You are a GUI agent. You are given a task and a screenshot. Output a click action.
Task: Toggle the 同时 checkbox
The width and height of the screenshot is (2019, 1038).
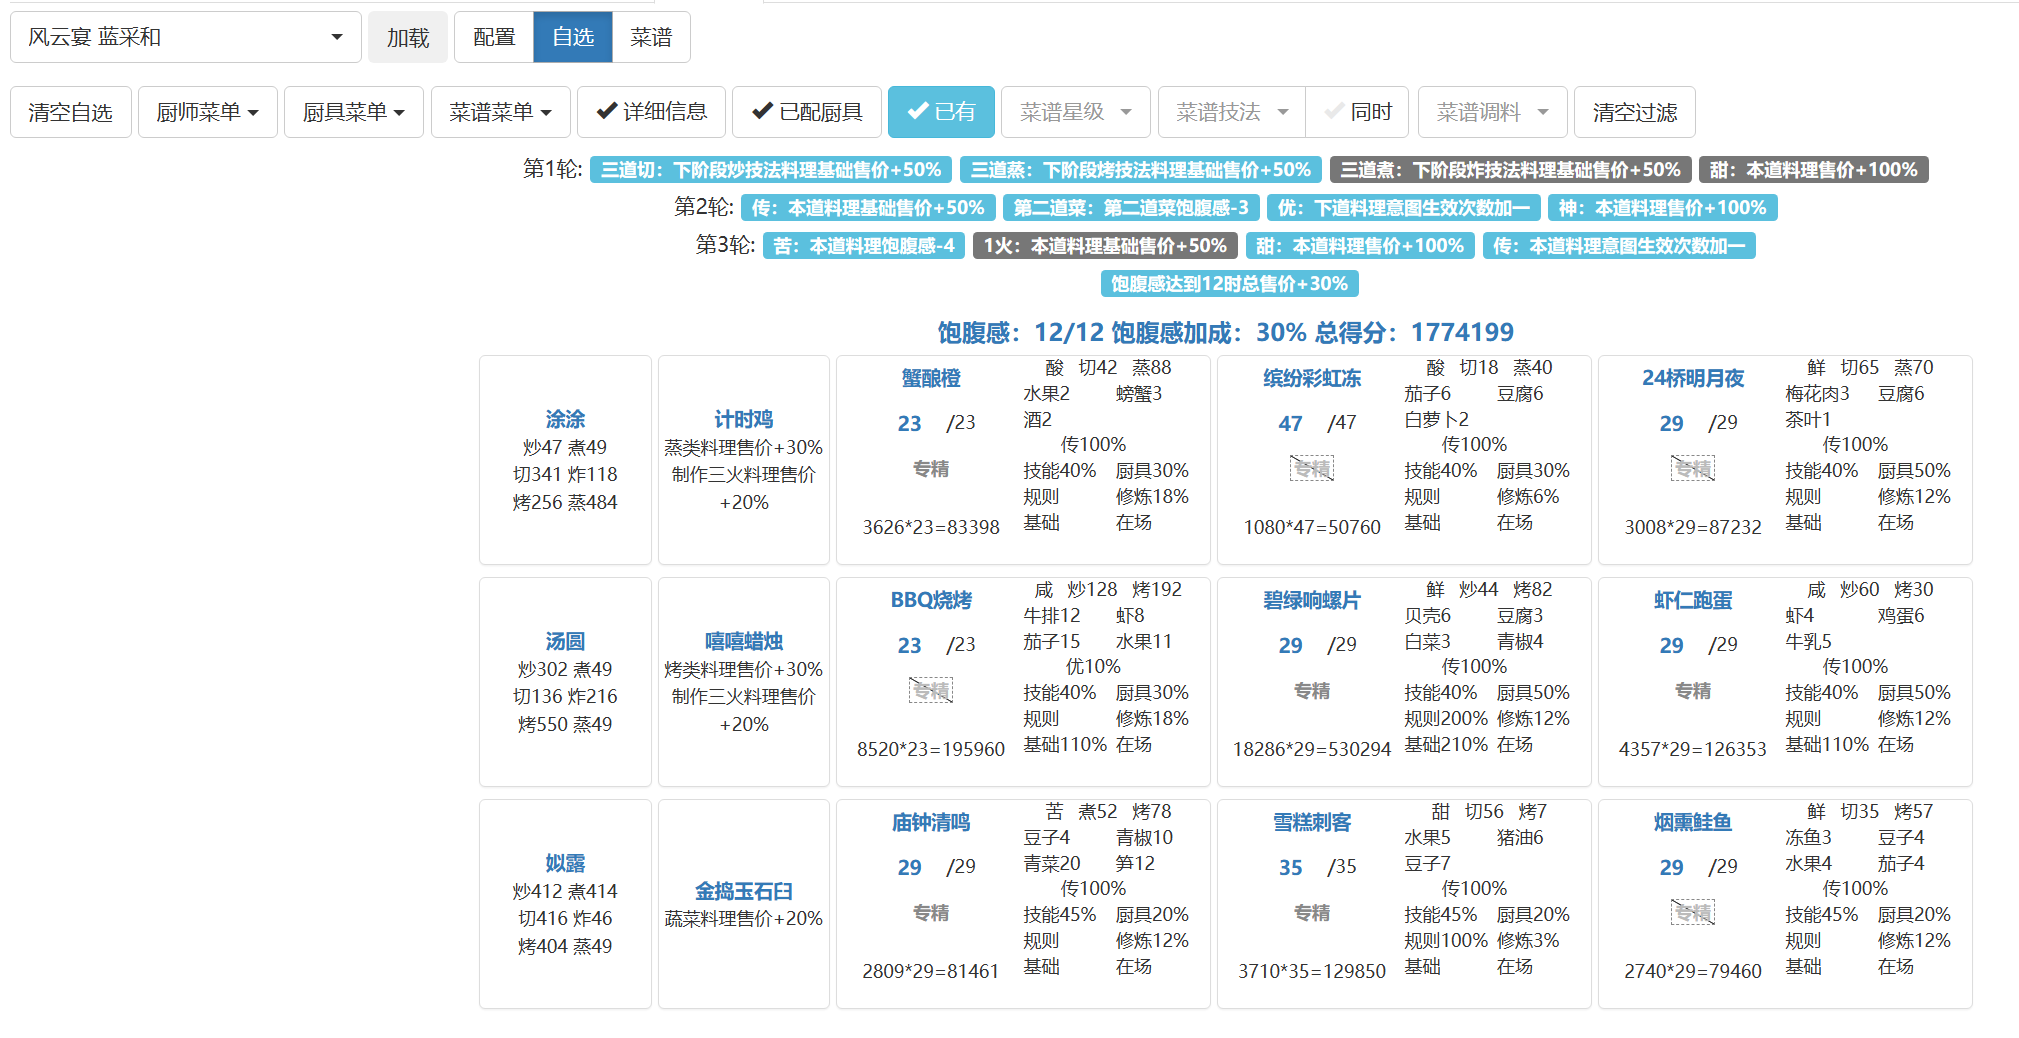pyautogui.click(x=1358, y=112)
